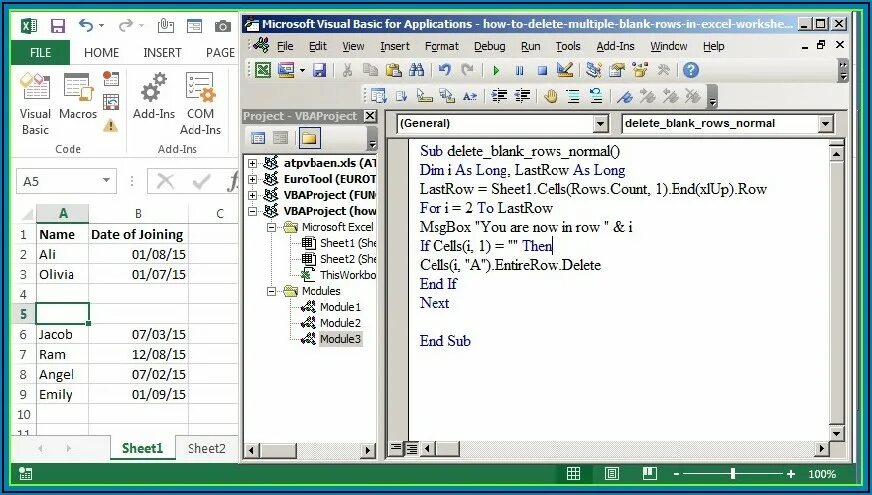
Task: Open the (General) object dropdown
Action: click(x=600, y=123)
